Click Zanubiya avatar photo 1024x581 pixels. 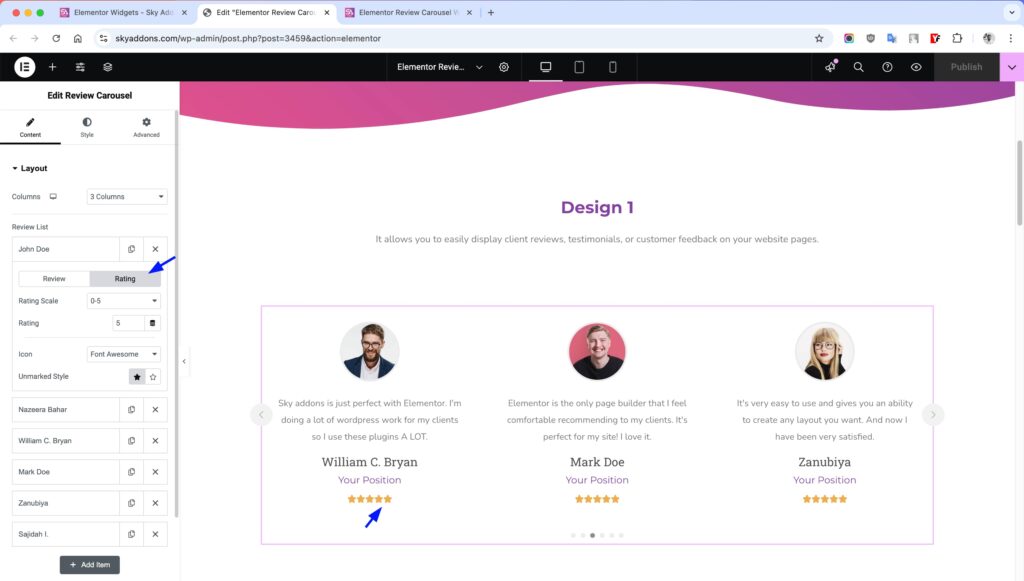(x=824, y=351)
